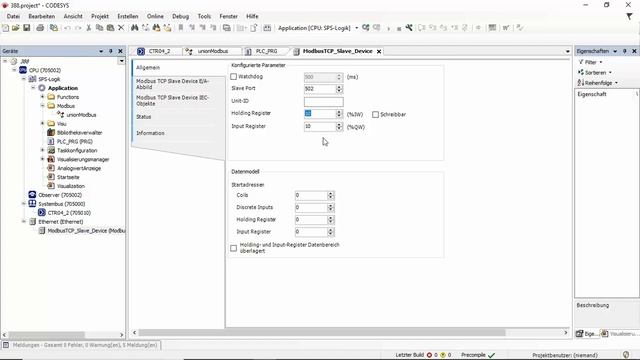Screen dimensions: 640x360
Task: Click the Print toolbar icon
Action: [x=40, y=28]
